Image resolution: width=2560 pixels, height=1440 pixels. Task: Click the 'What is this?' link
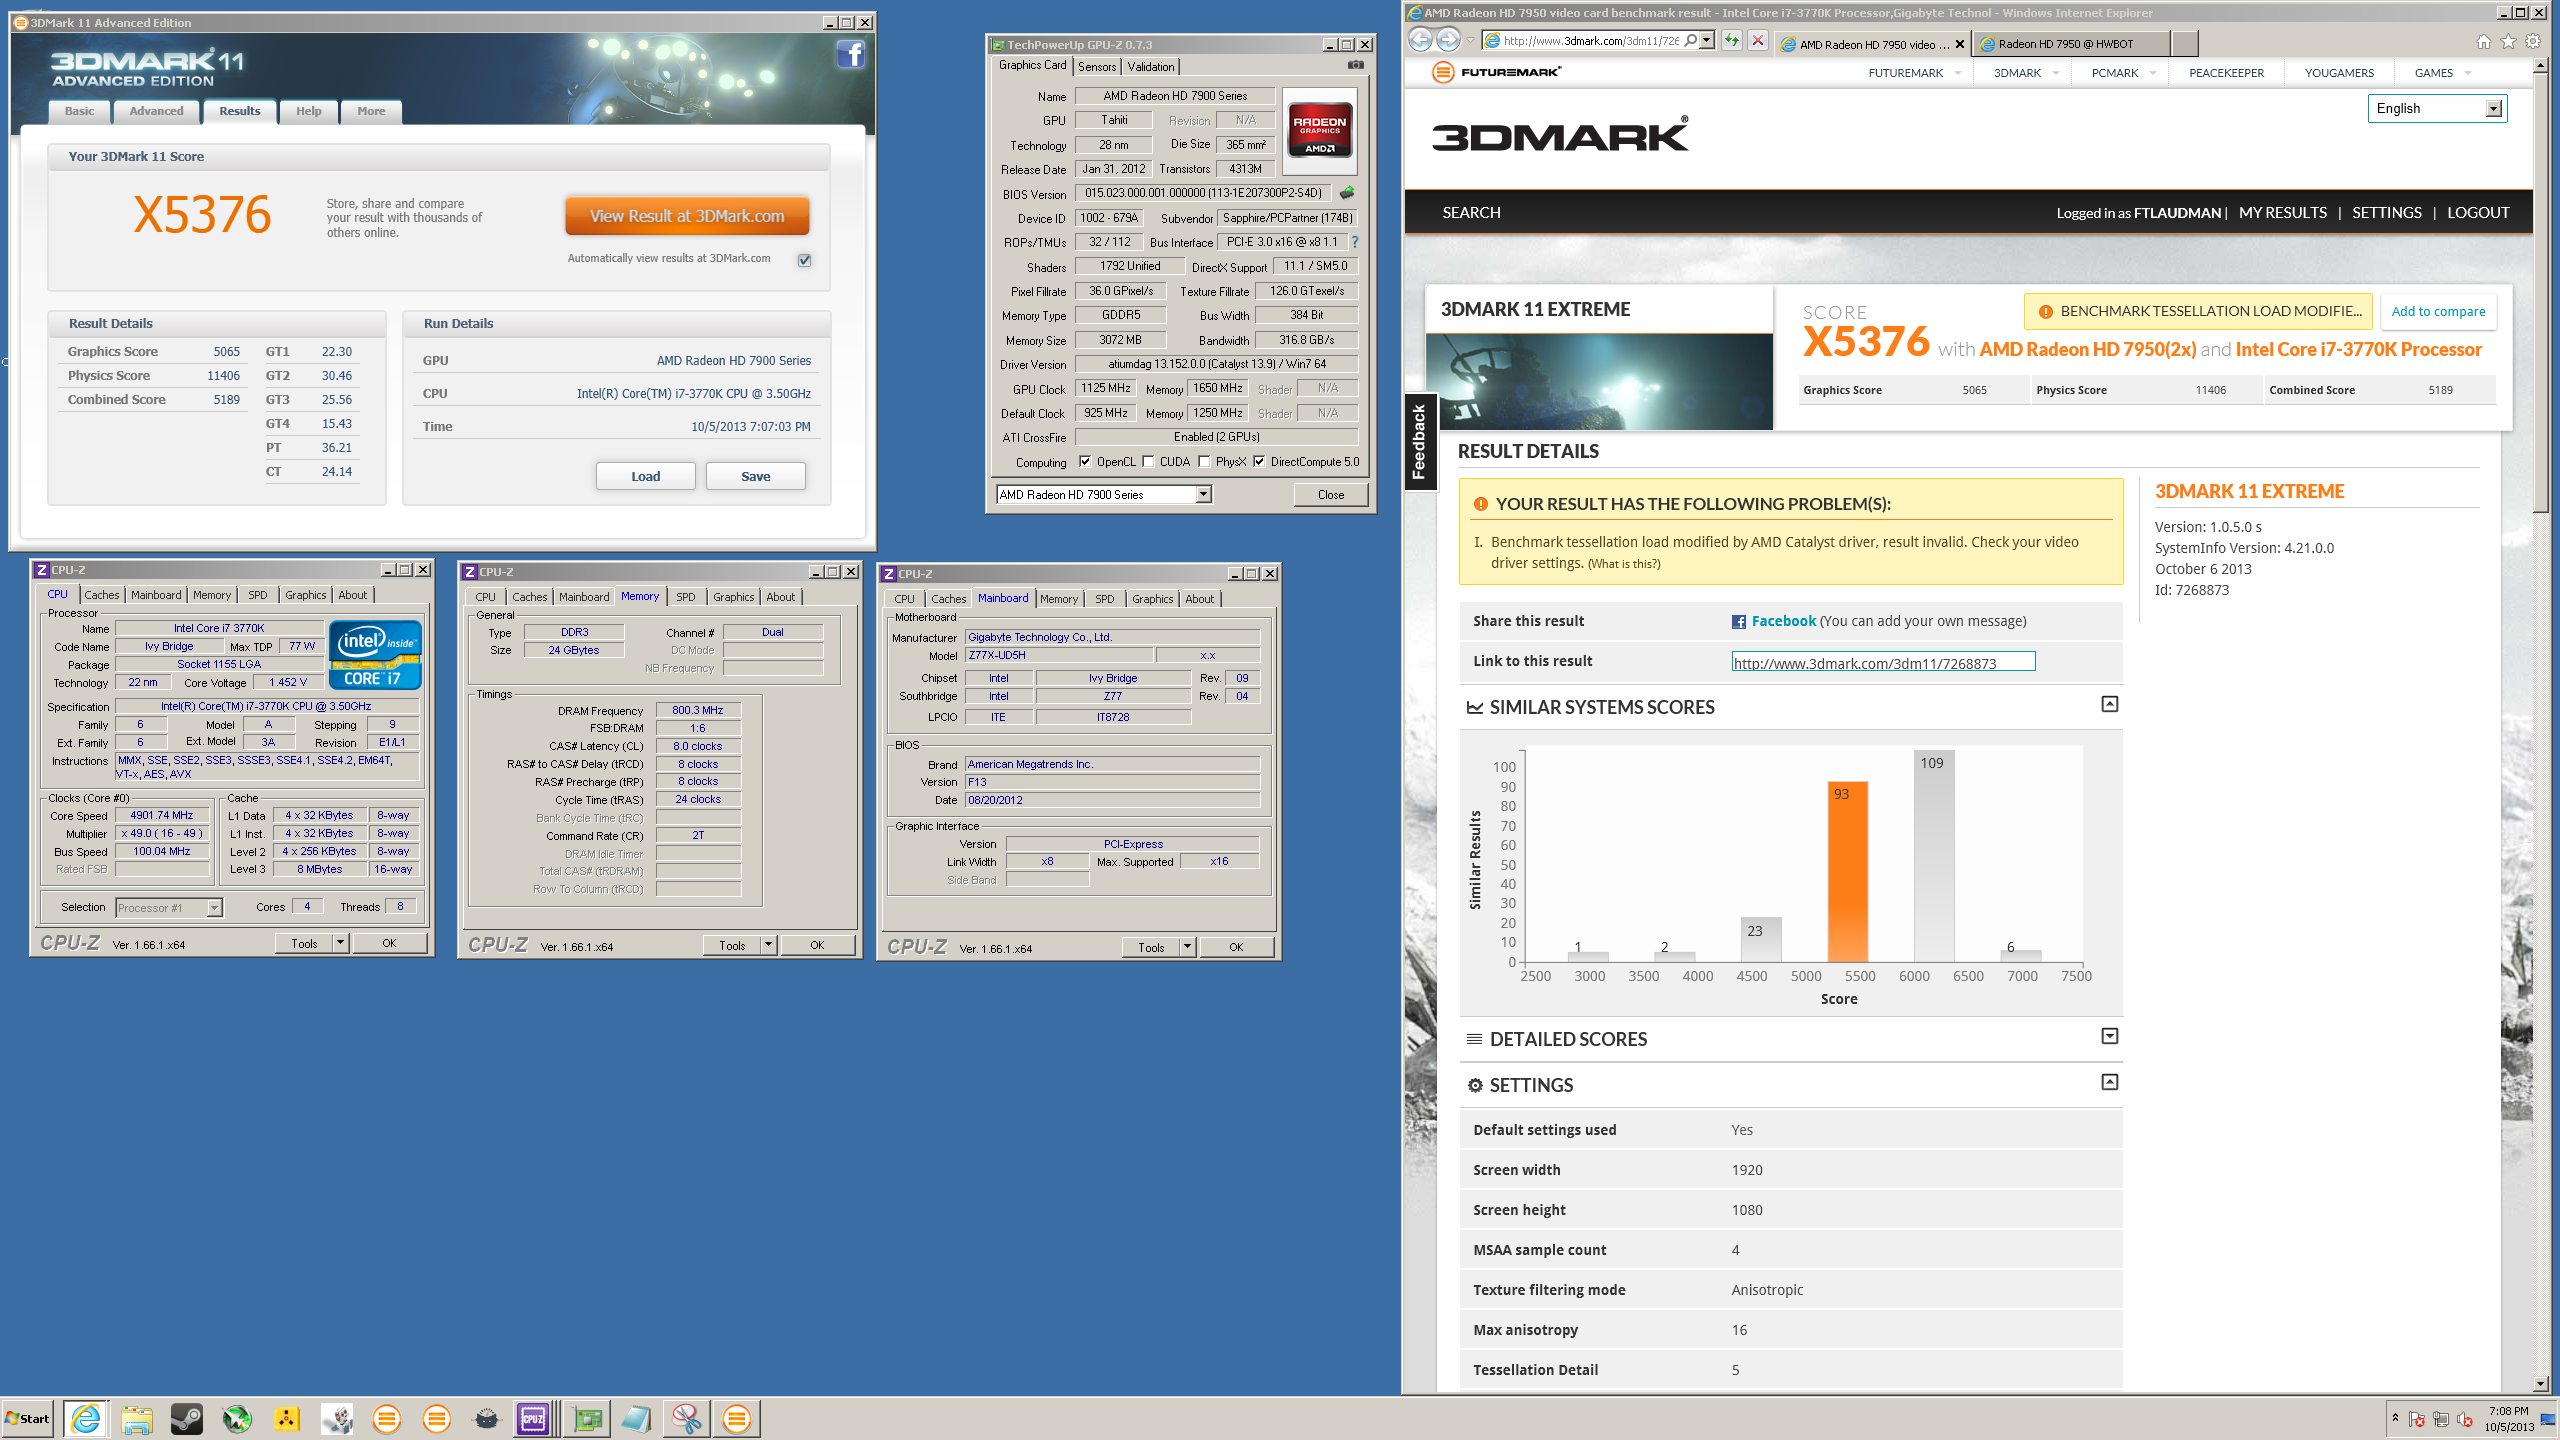pos(1624,564)
